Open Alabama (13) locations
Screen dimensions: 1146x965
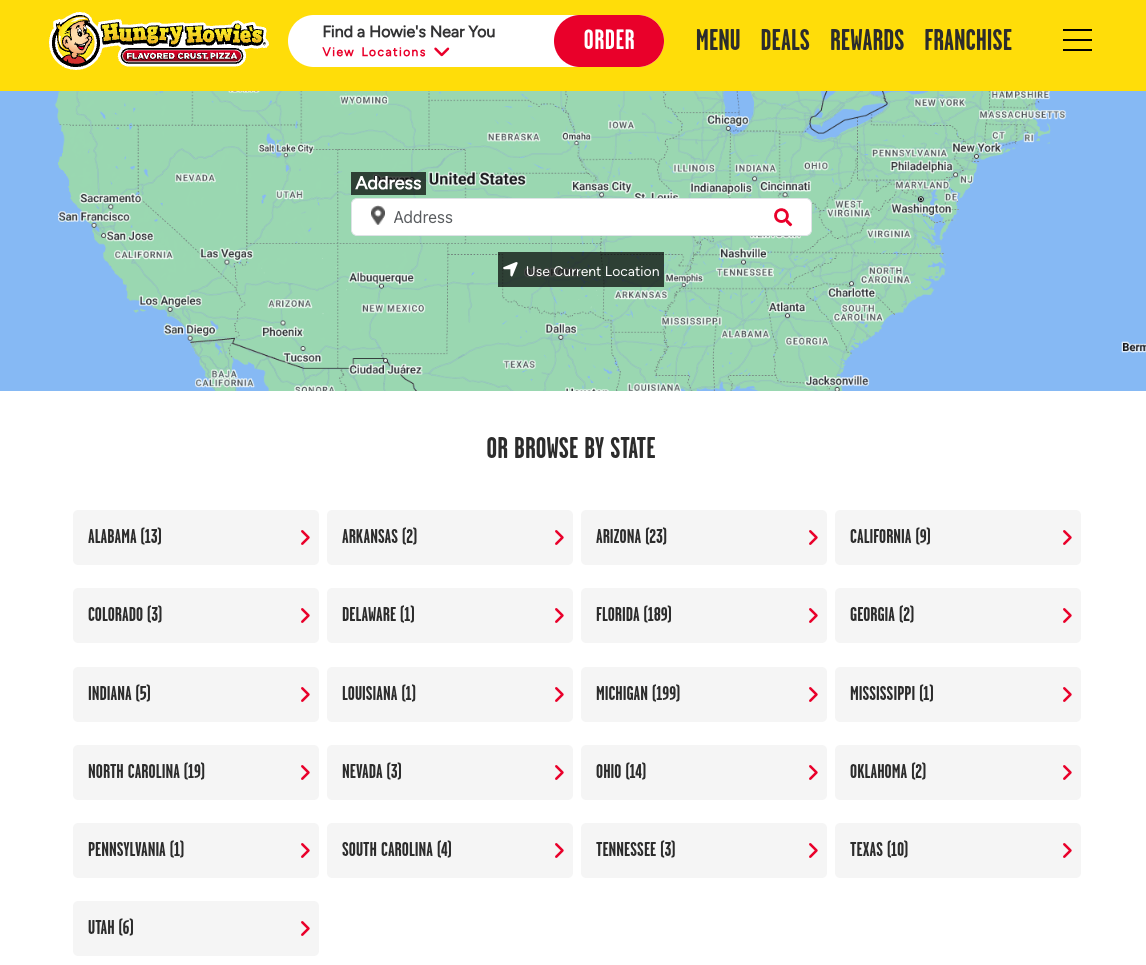[x=196, y=537]
